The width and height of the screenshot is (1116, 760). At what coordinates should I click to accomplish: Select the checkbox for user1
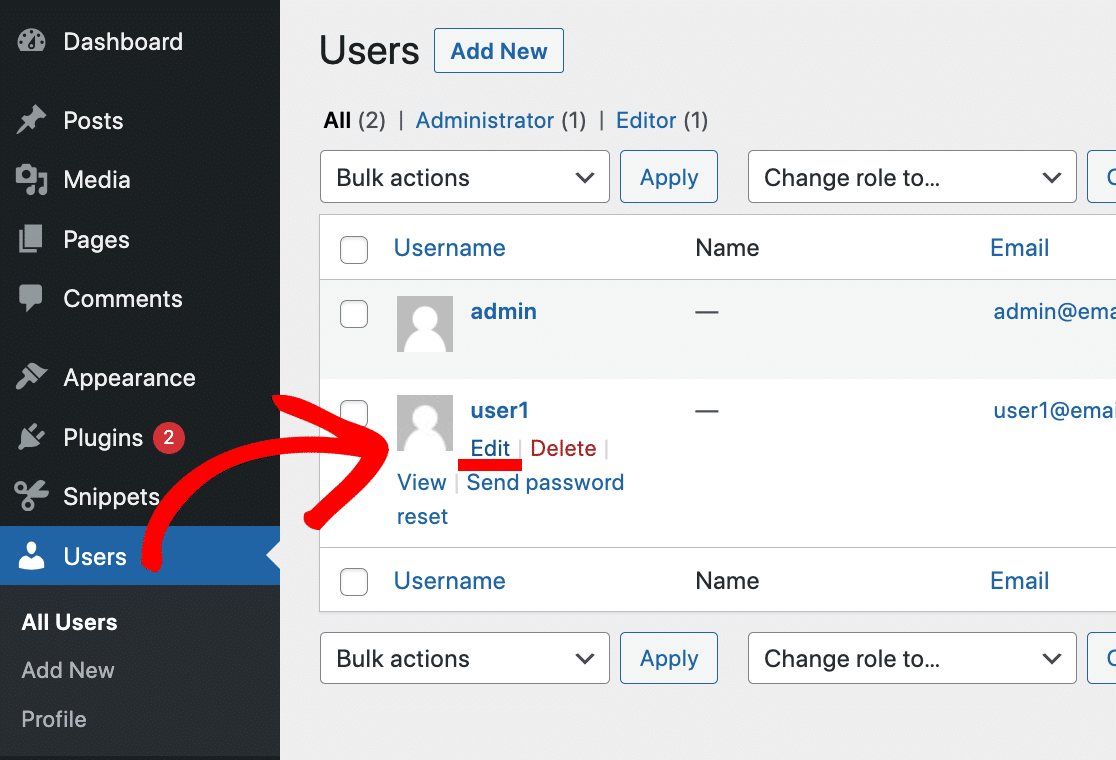(354, 410)
